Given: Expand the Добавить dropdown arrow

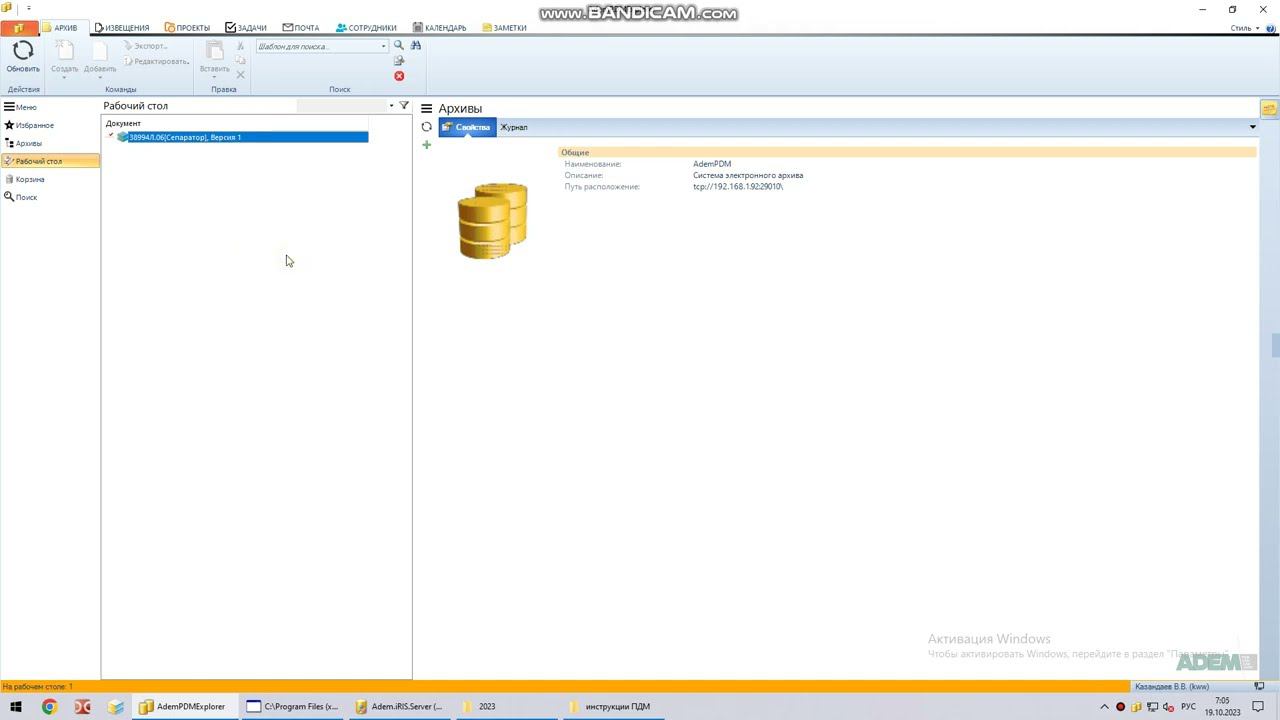Looking at the screenshot, I should click(x=100, y=77).
